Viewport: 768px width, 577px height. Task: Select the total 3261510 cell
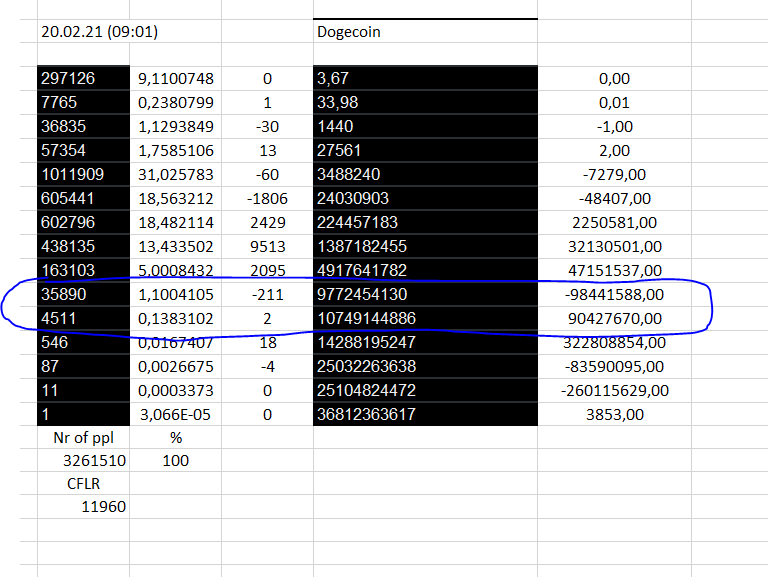[83, 460]
